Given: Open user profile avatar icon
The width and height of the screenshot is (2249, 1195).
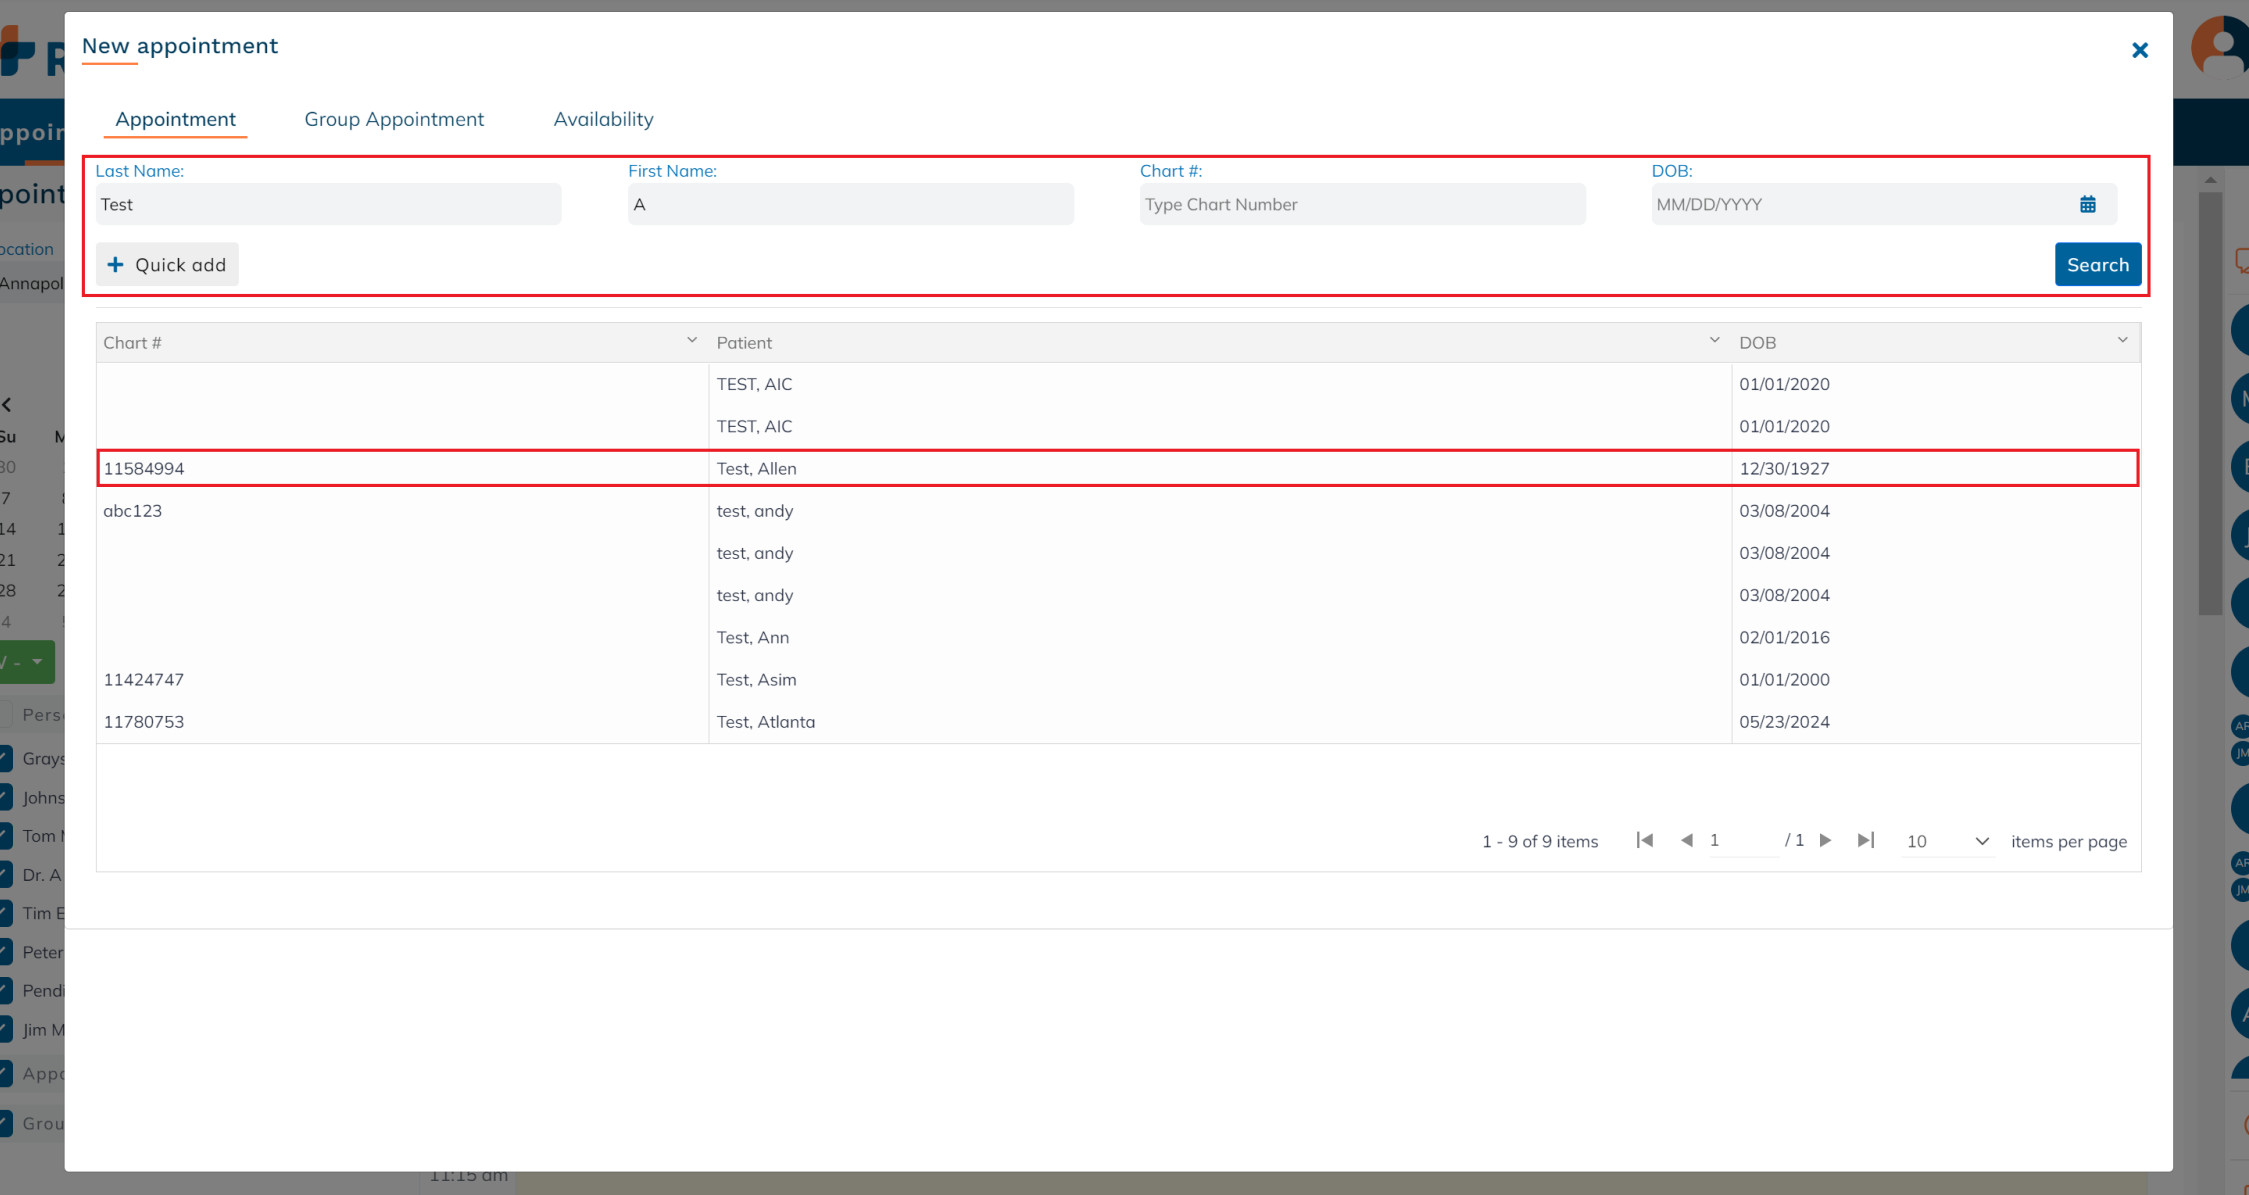Looking at the screenshot, I should point(2221,45).
